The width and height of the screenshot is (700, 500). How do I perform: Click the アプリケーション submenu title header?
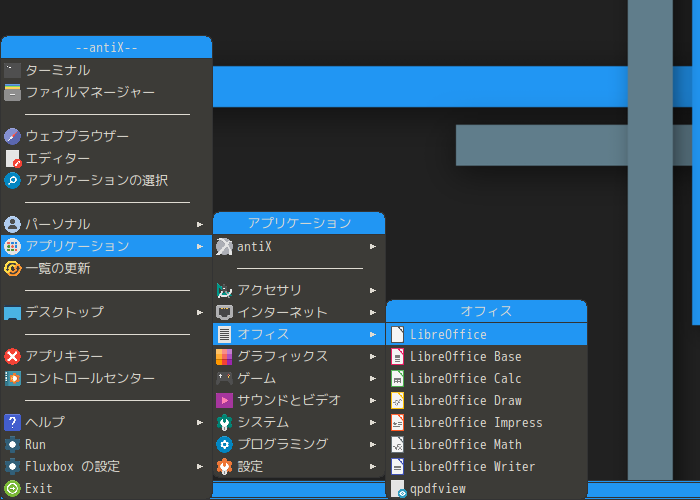coord(299,223)
